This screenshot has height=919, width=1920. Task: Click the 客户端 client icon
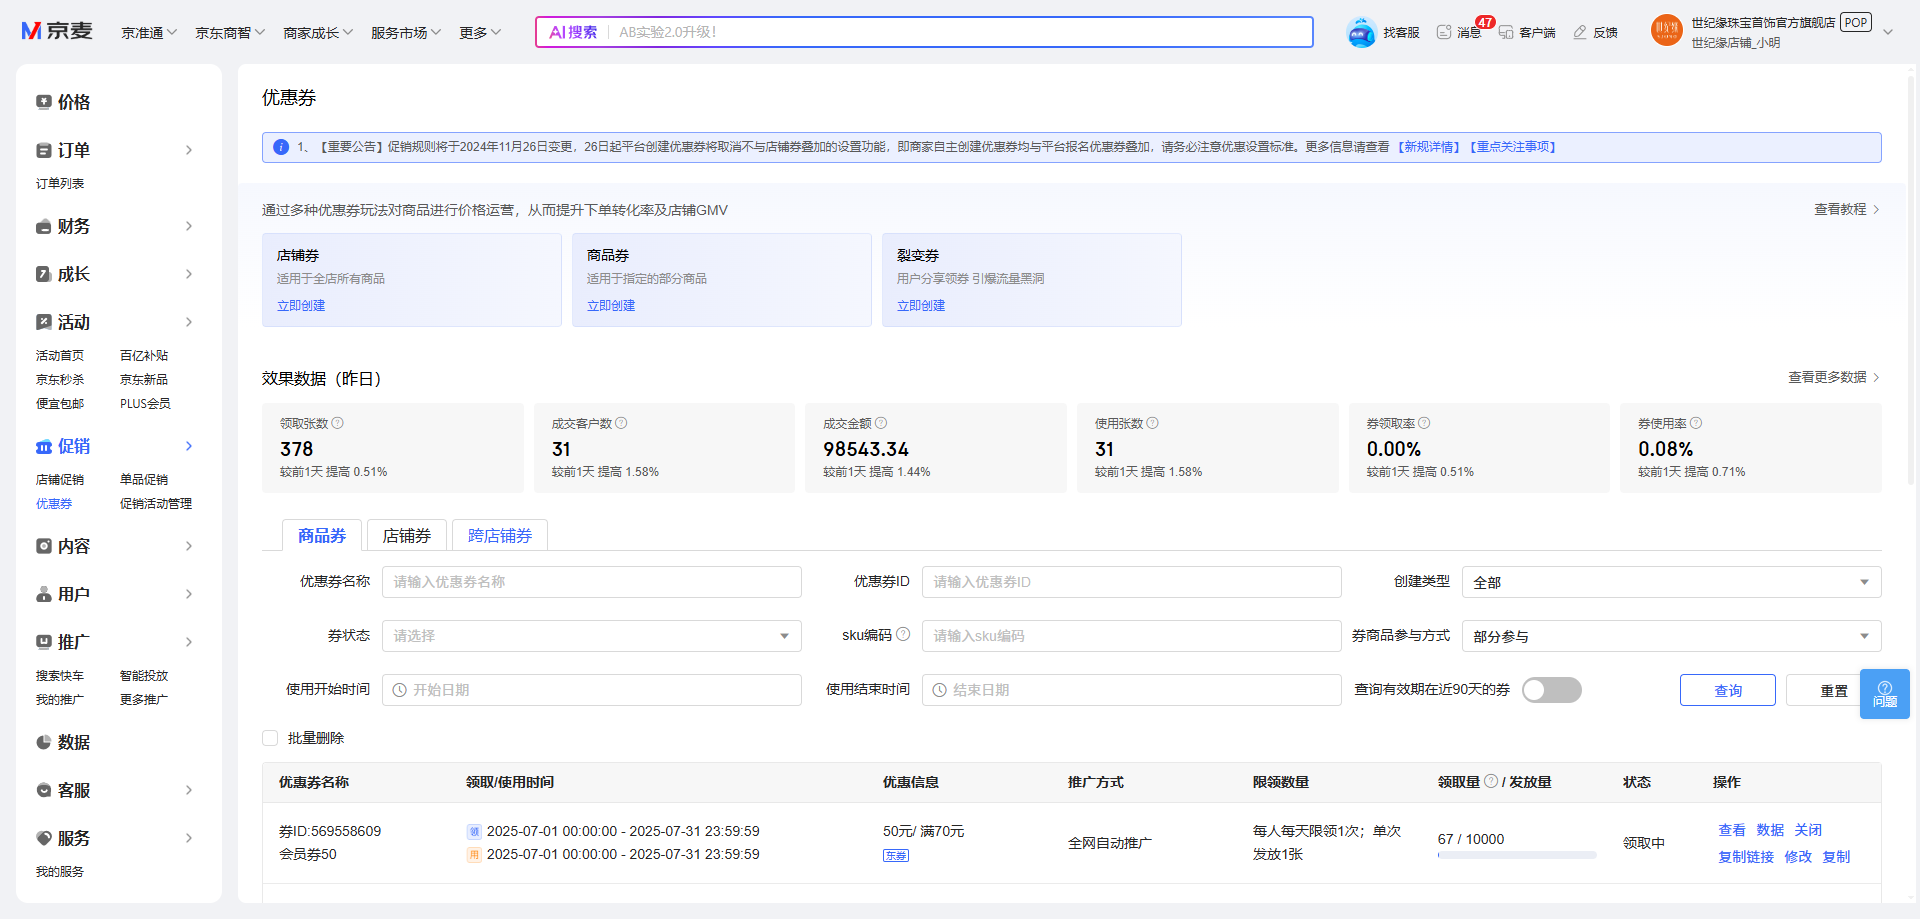pos(1506,32)
